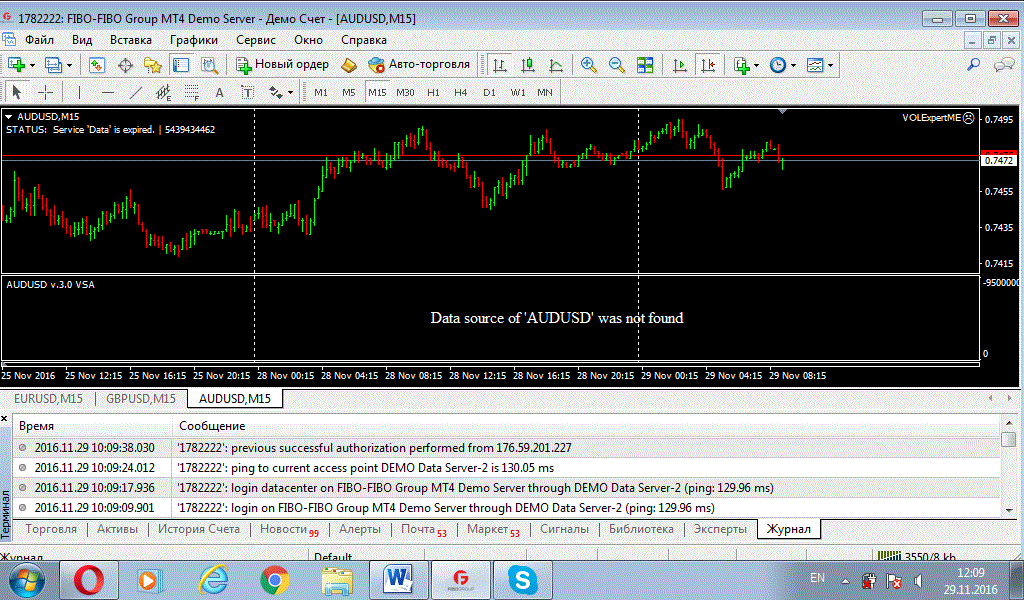Switch timeframe to D1
This screenshot has width=1024, height=600.
[x=489, y=93]
